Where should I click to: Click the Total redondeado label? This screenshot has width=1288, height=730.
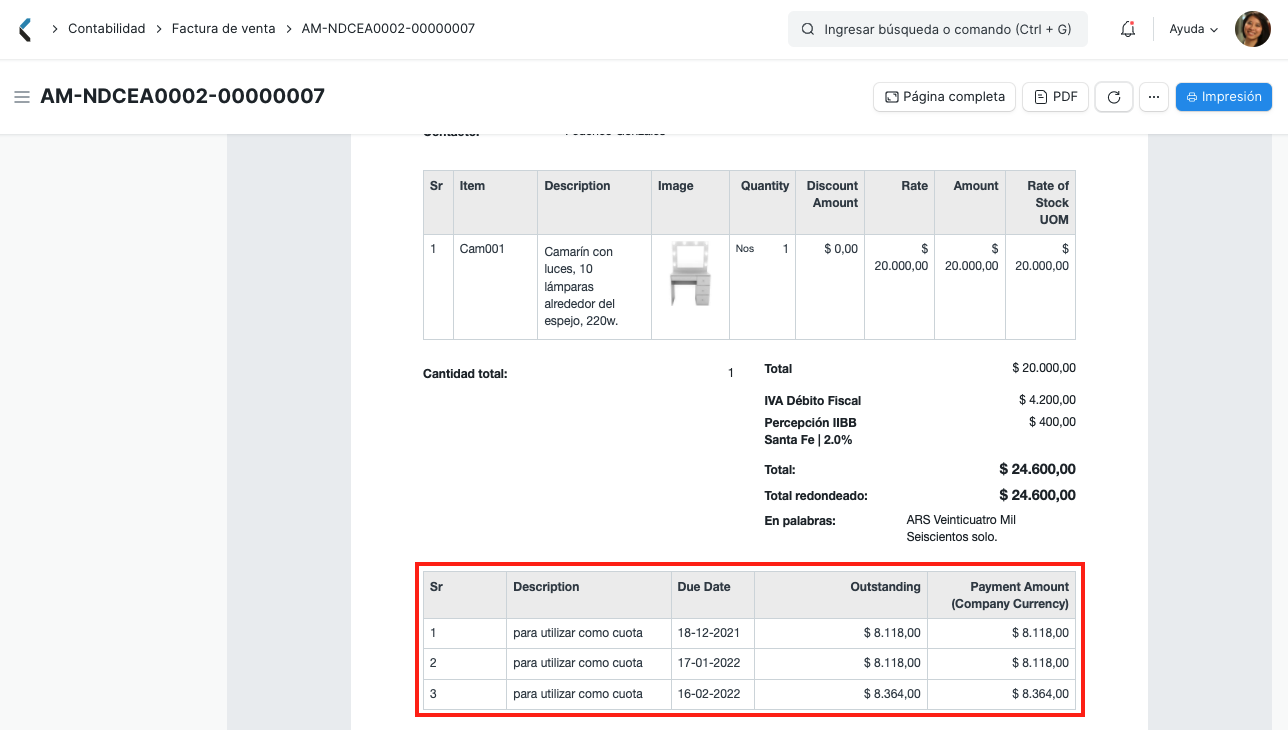[816, 496]
